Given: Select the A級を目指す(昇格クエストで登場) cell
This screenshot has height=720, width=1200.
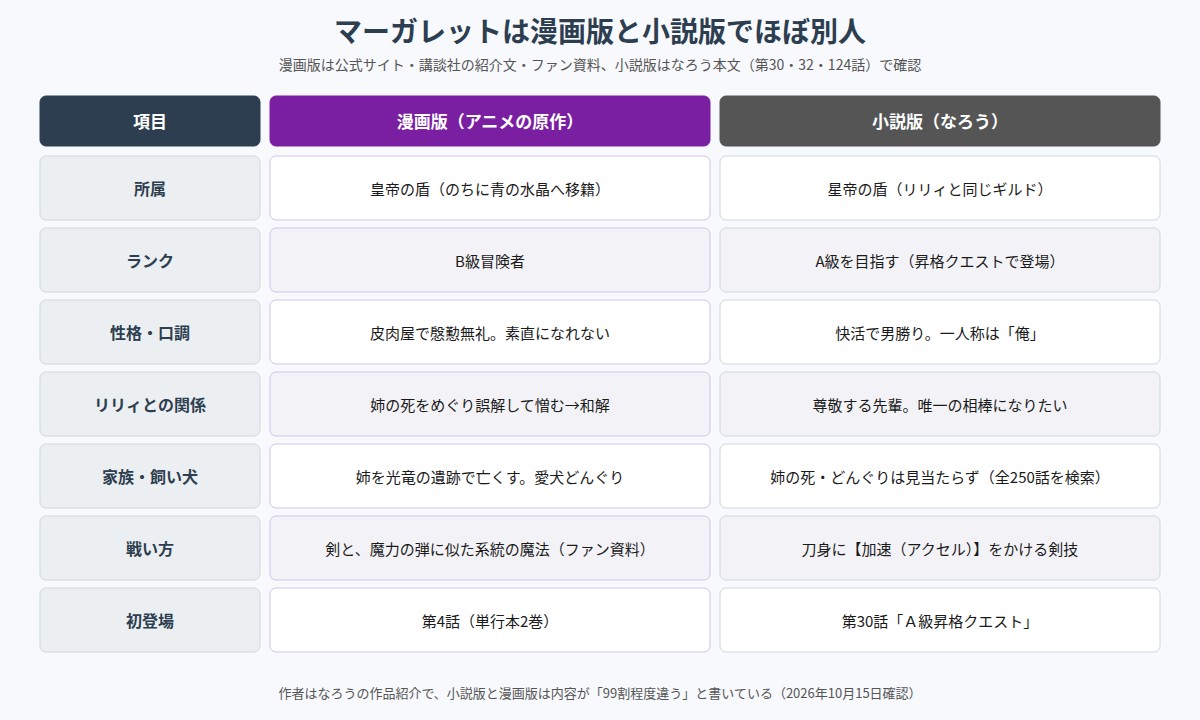Looking at the screenshot, I should [940, 260].
